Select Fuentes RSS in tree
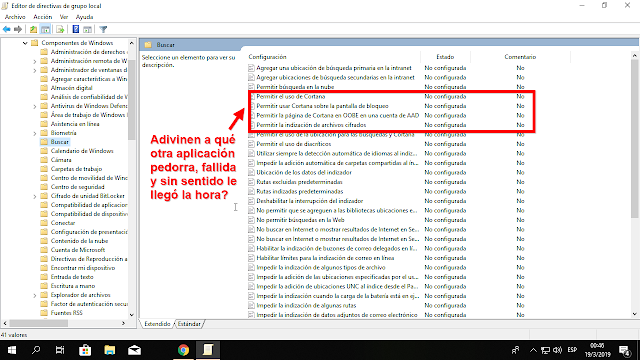The image size is (640, 360). click(x=67, y=313)
